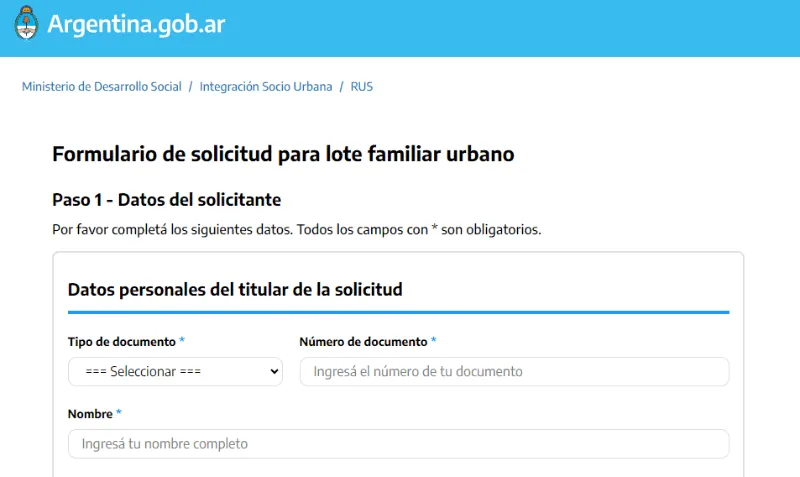The width and height of the screenshot is (800, 477).
Task: Select the RUS breadcrumb item
Action: point(361,87)
